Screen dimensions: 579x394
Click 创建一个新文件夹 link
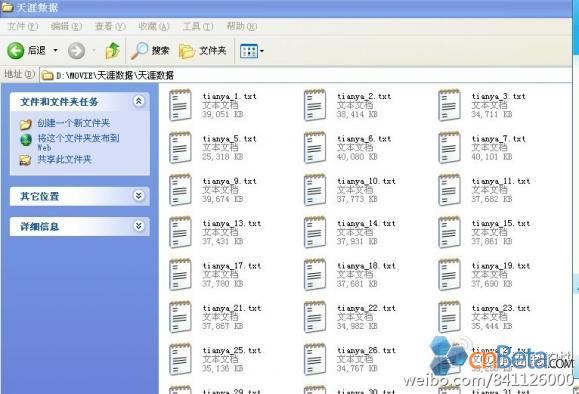pyautogui.click(x=73, y=123)
